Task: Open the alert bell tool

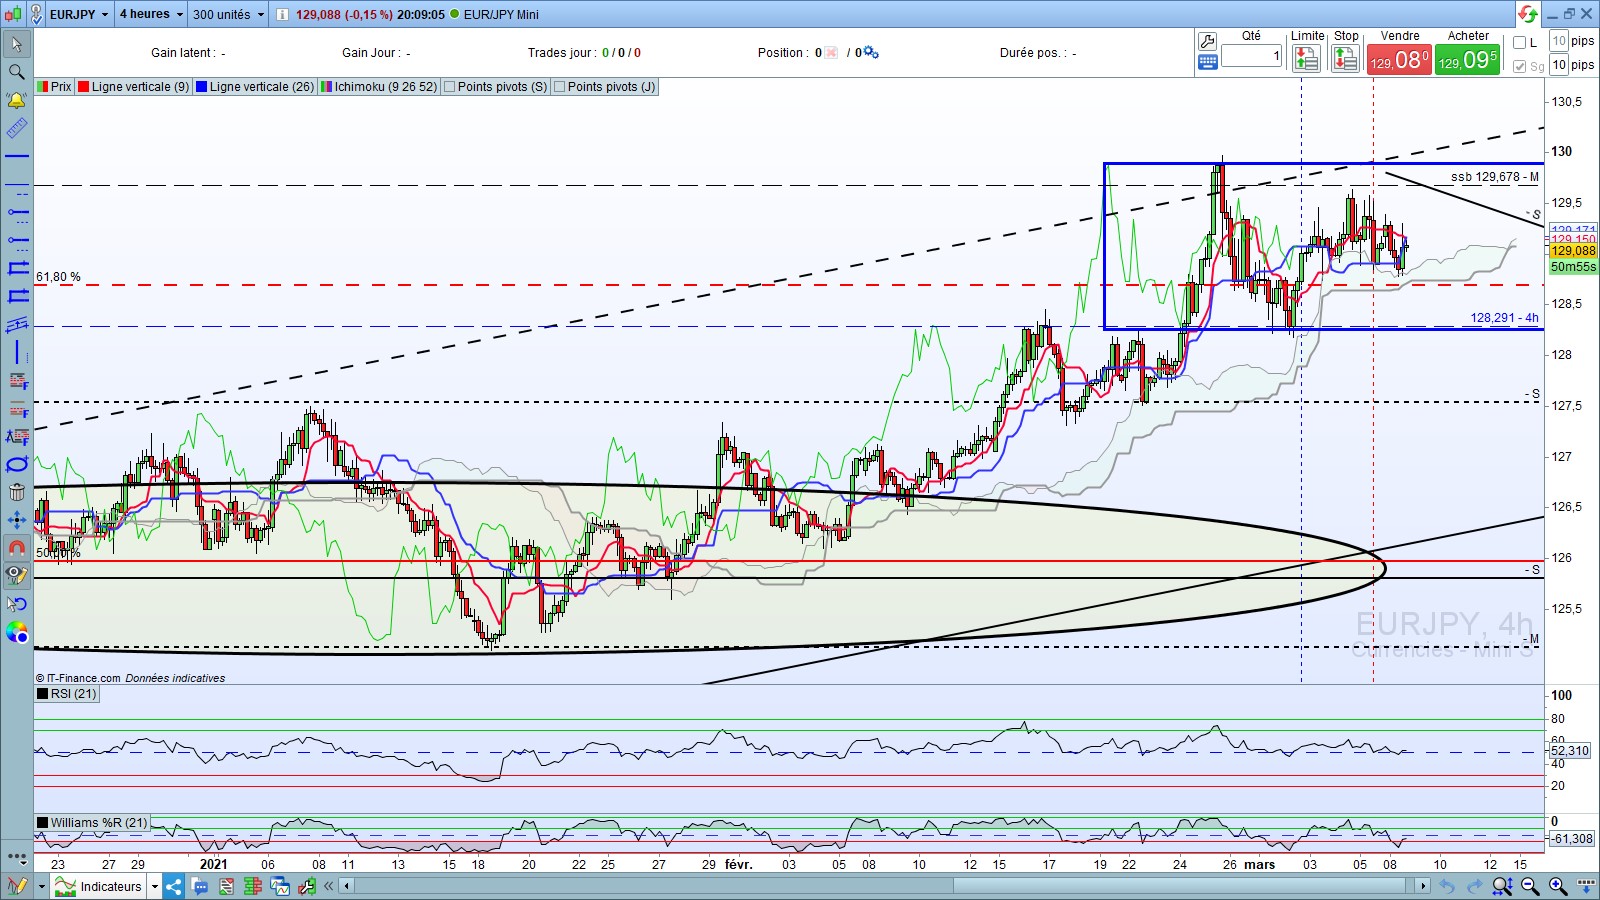Action: pos(17,100)
